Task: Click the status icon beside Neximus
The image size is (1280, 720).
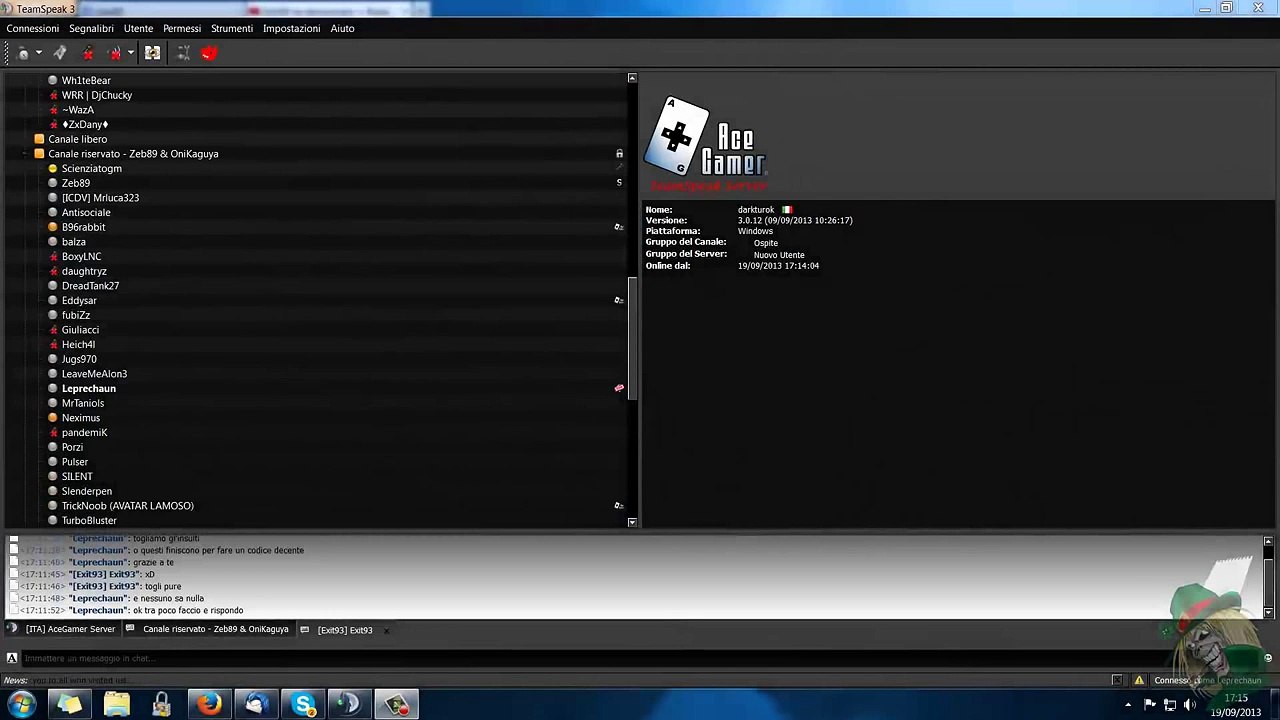Action: coord(53,418)
